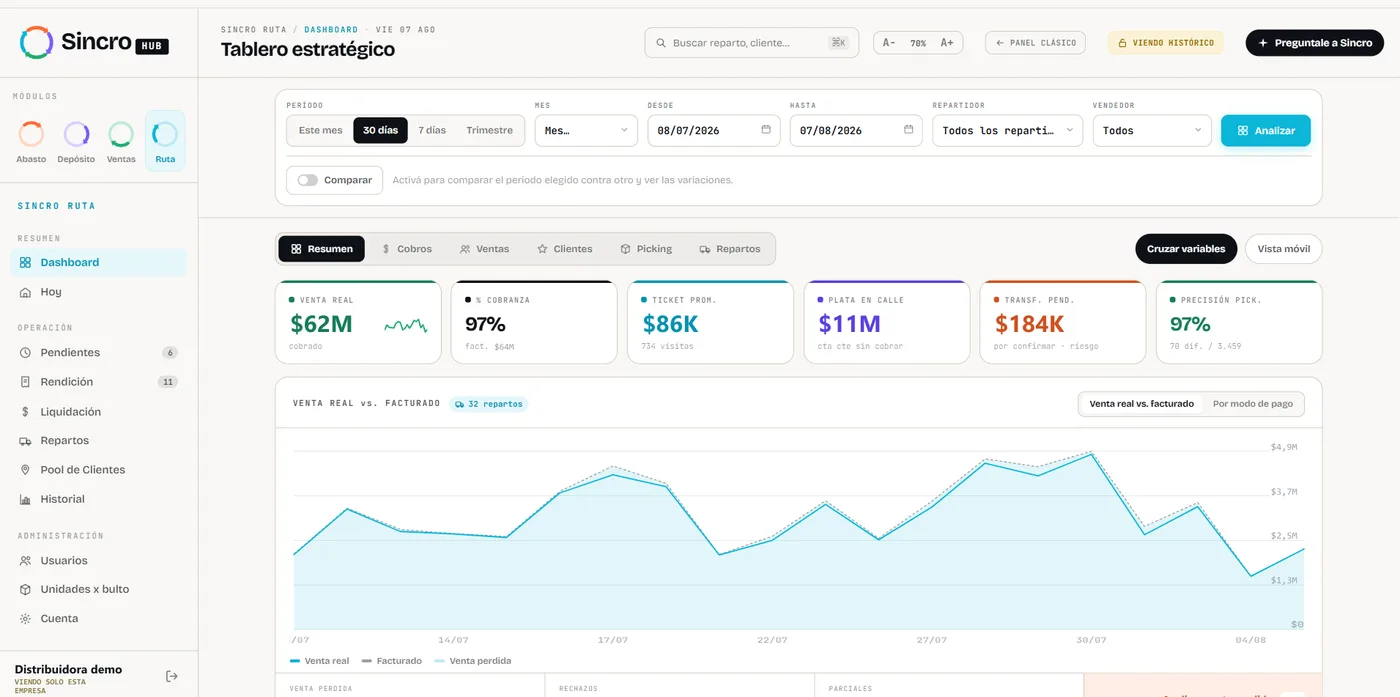Open the Depósito module ring icon
1400x697 pixels.
(x=76, y=134)
